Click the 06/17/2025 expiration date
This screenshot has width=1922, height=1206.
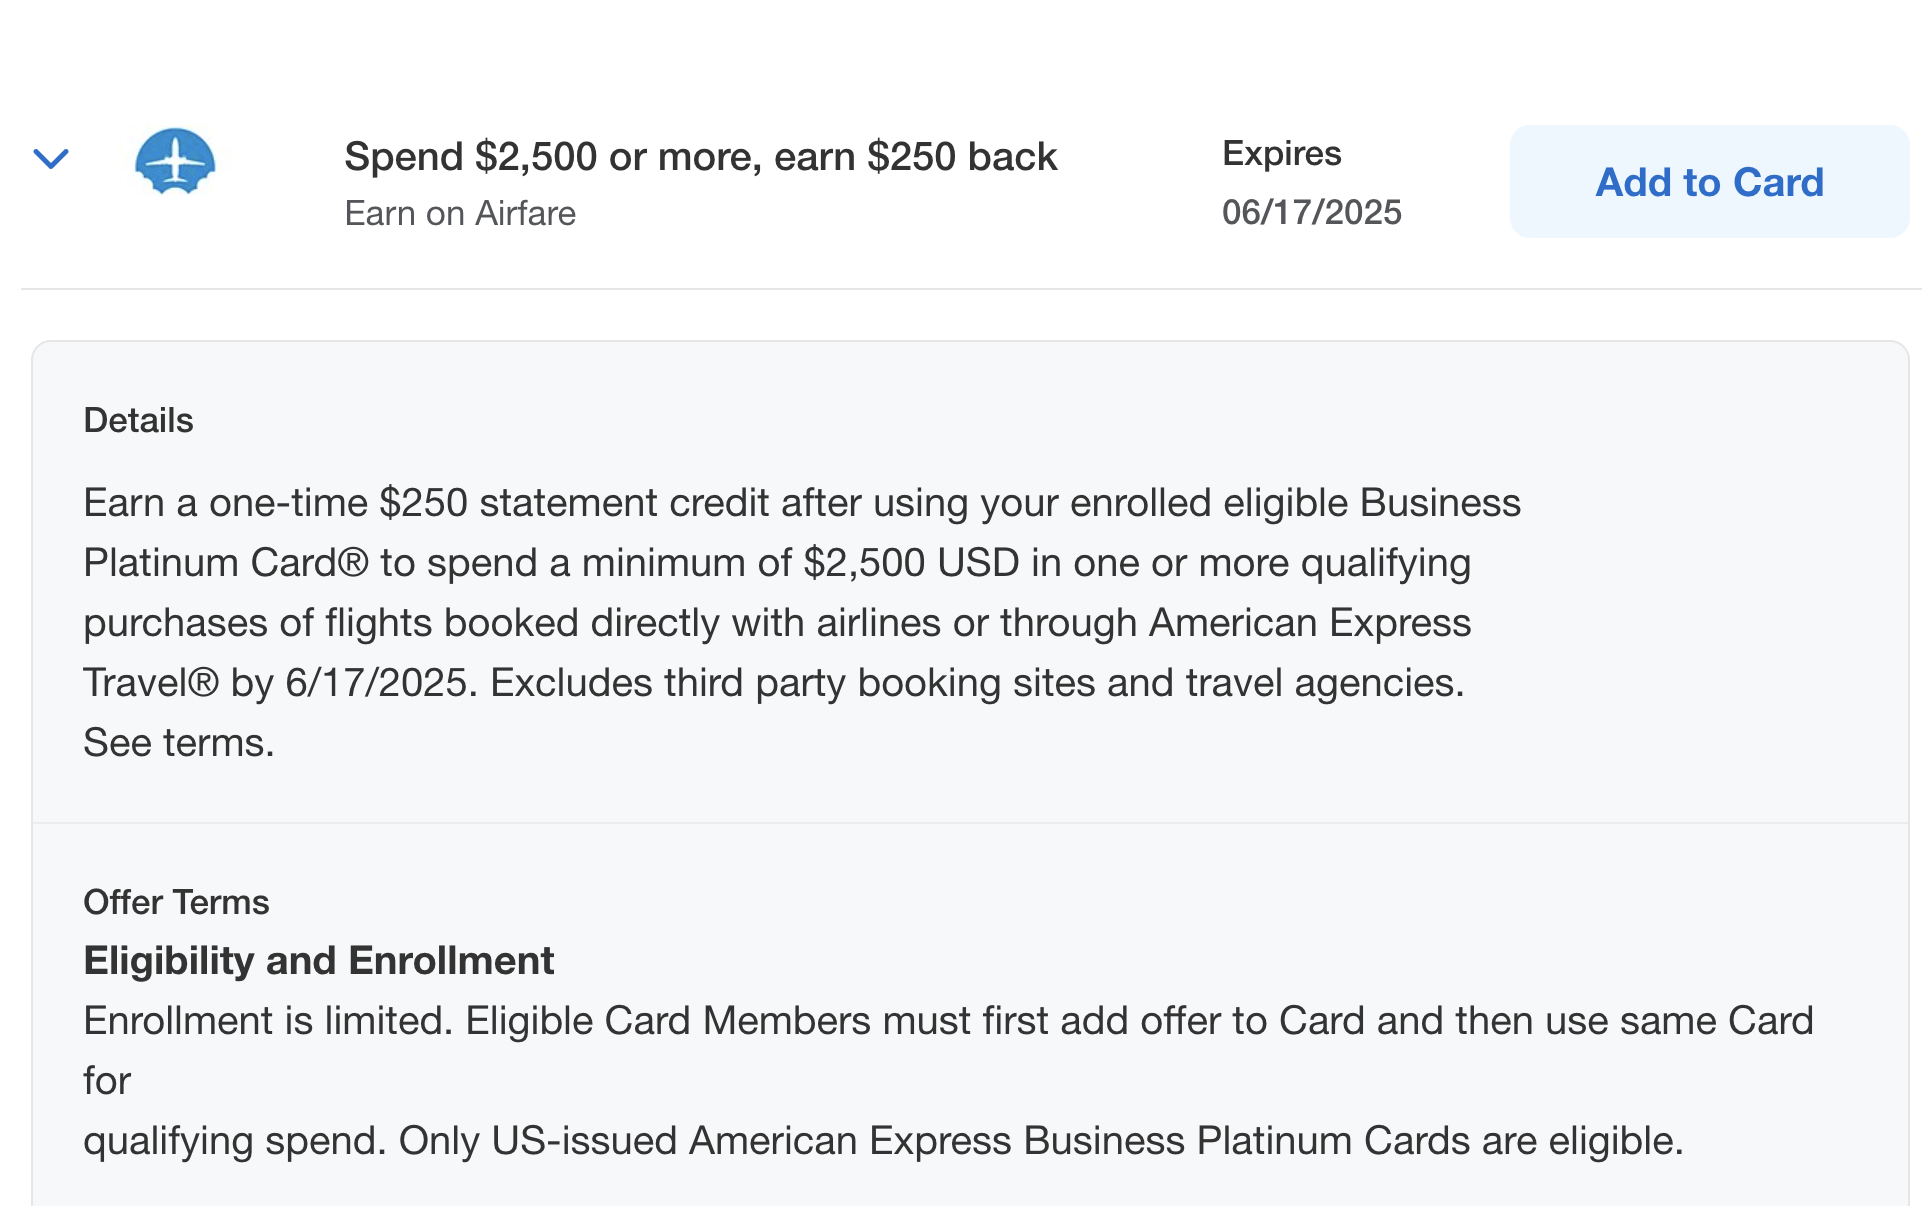[1311, 213]
